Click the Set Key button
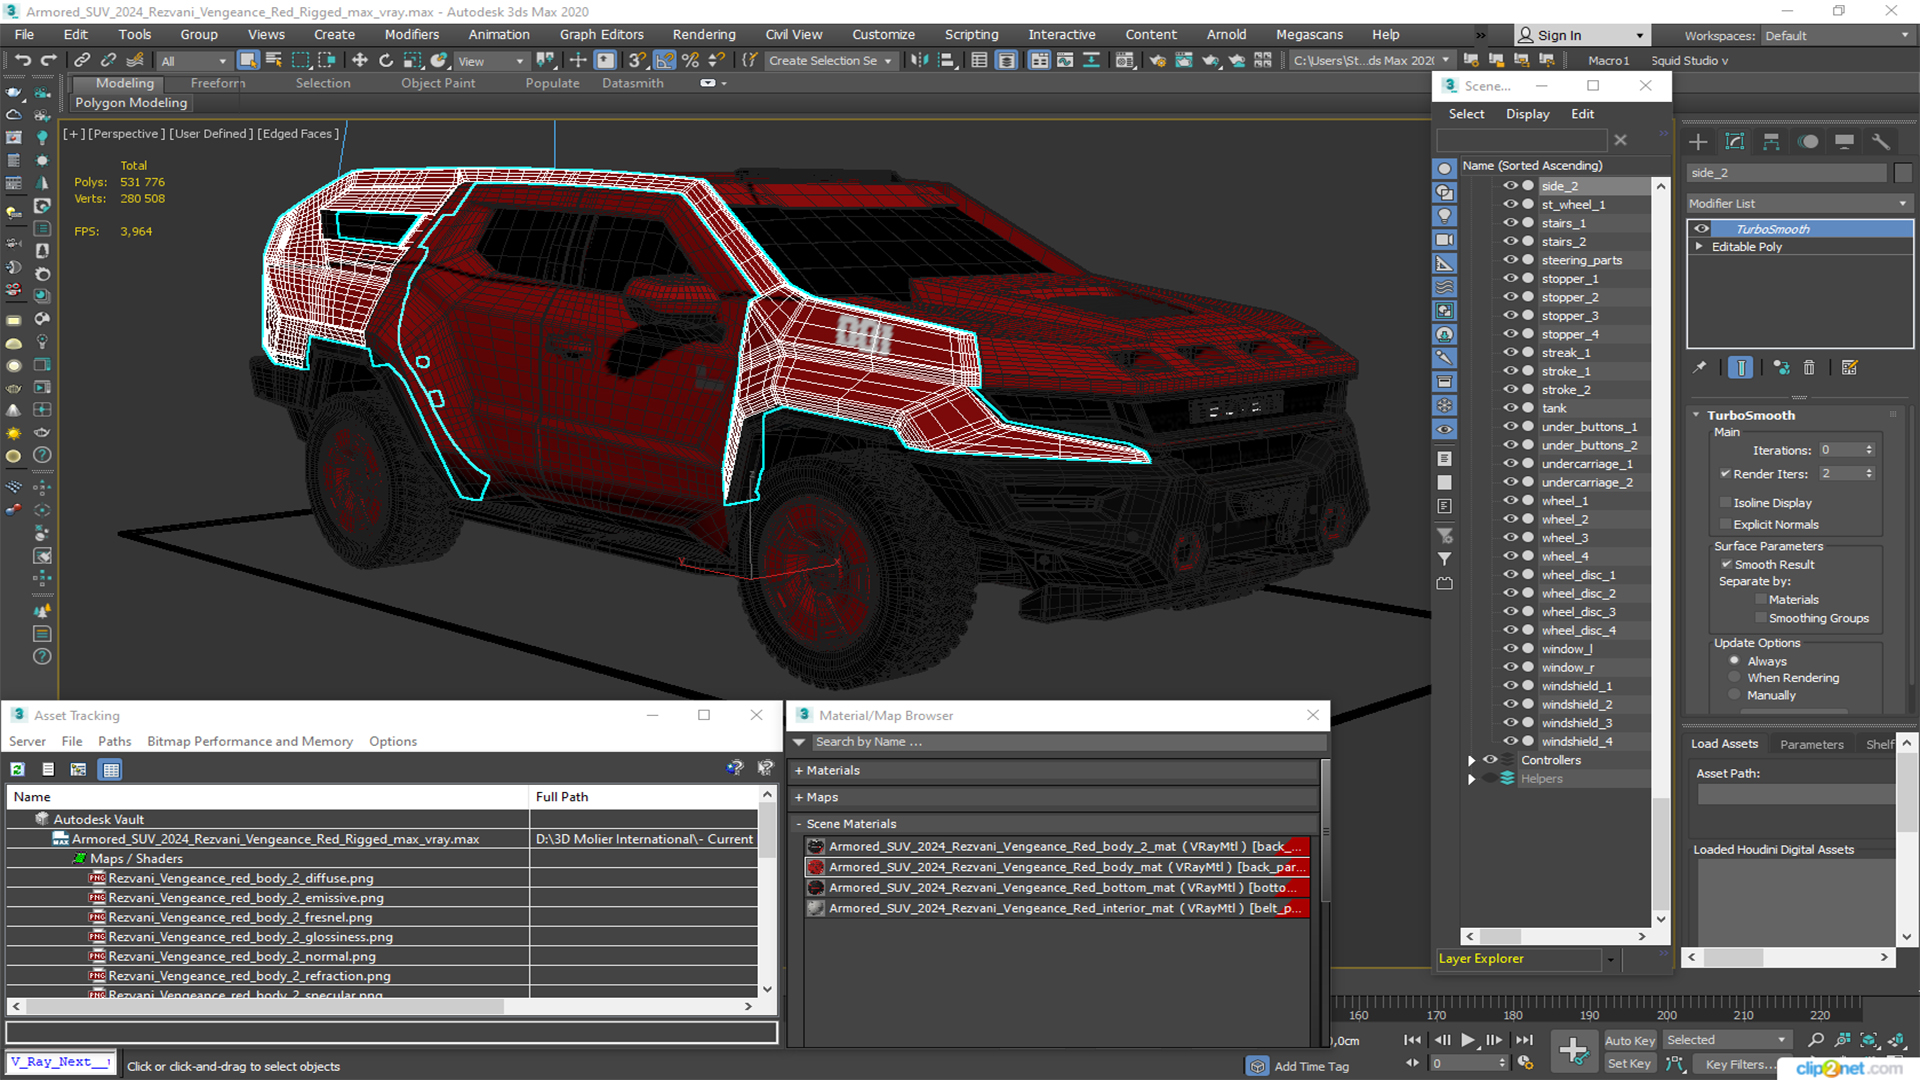The width and height of the screenshot is (1920, 1080). pos(1629,1064)
